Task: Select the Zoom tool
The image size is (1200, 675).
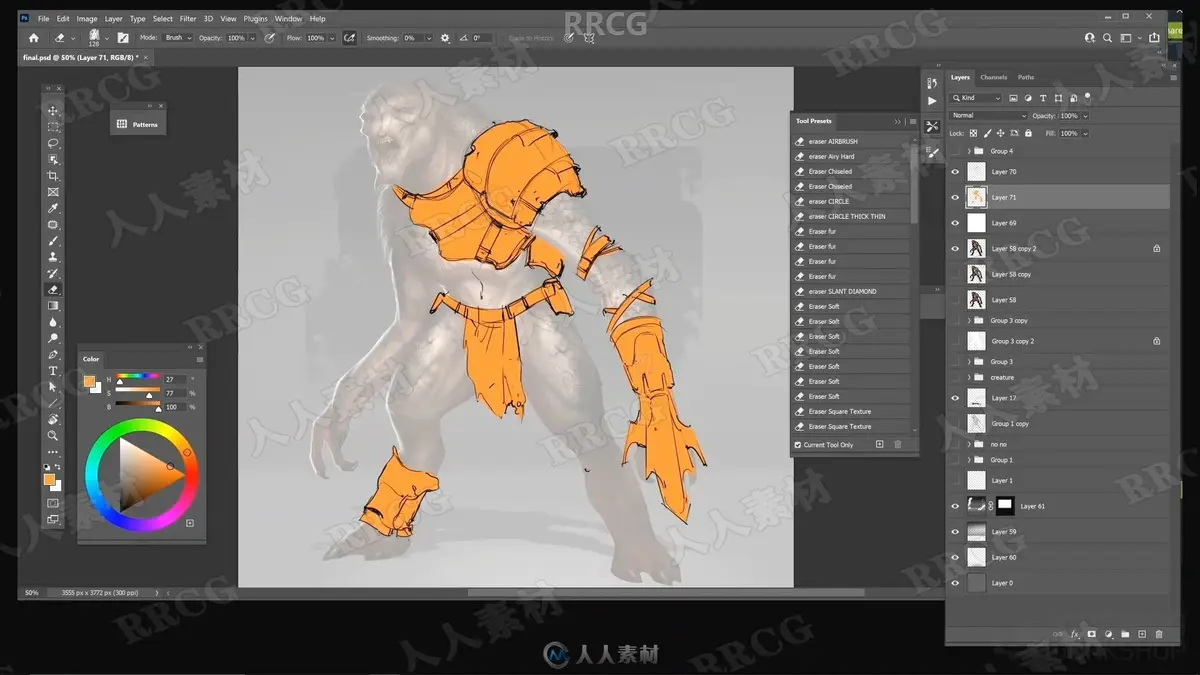Action: click(x=53, y=436)
